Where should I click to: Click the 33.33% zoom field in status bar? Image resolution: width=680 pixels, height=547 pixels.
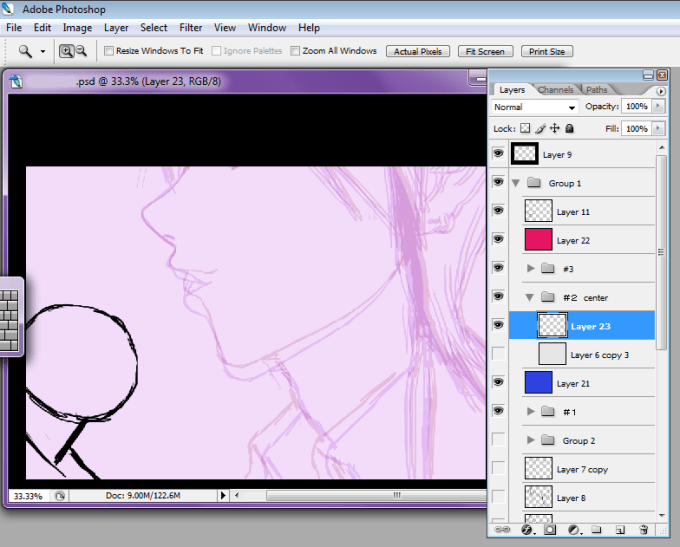28,496
